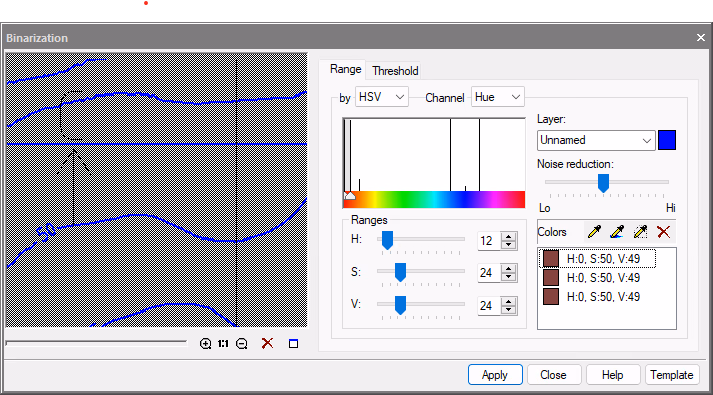
Task: Select the eyedropper with blue underline
Action: click(617, 232)
